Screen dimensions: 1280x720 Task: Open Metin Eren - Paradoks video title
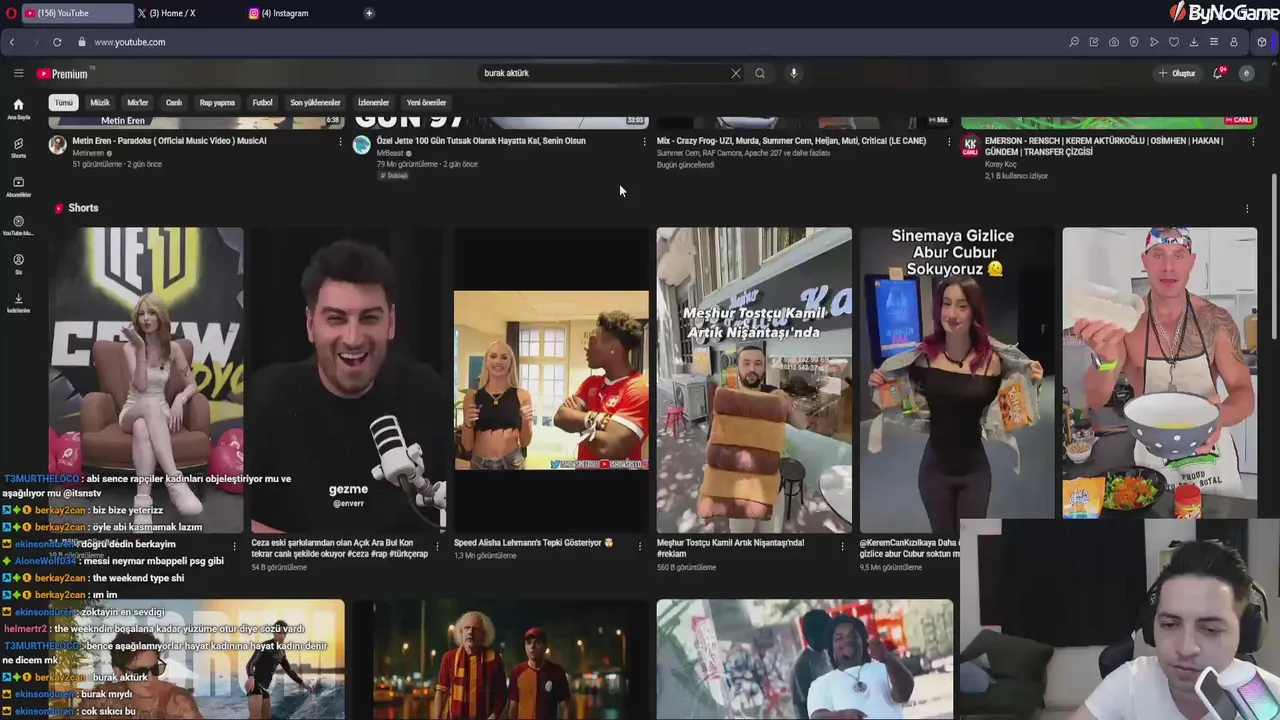pos(169,141)
